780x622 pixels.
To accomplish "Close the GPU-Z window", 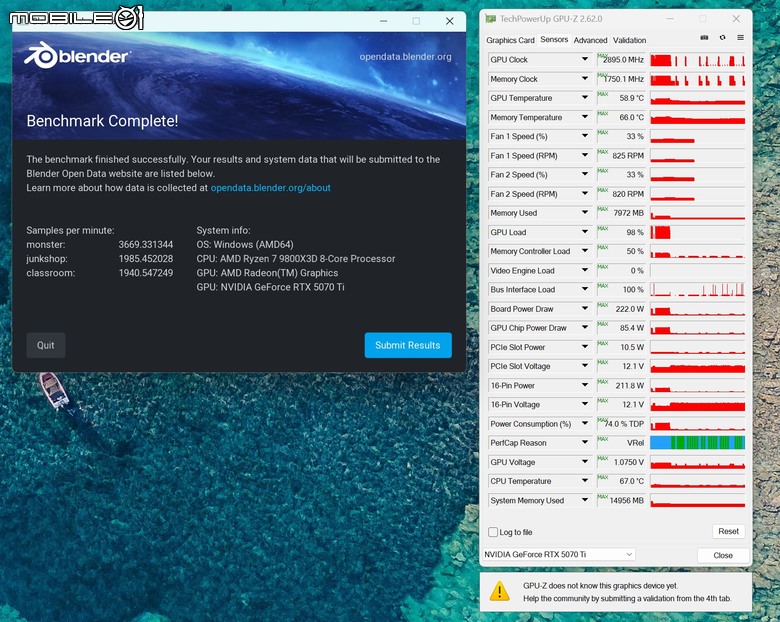I will coord(736,19).
